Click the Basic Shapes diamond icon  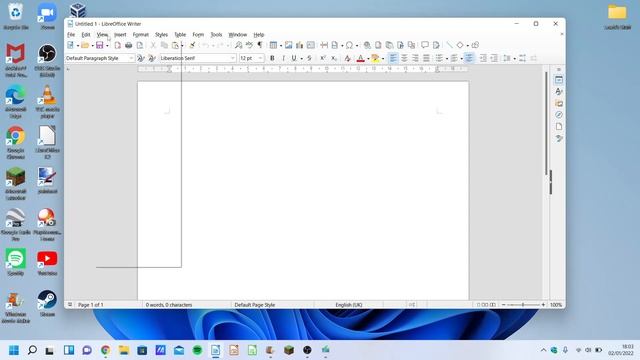click(x=460, y=45)
